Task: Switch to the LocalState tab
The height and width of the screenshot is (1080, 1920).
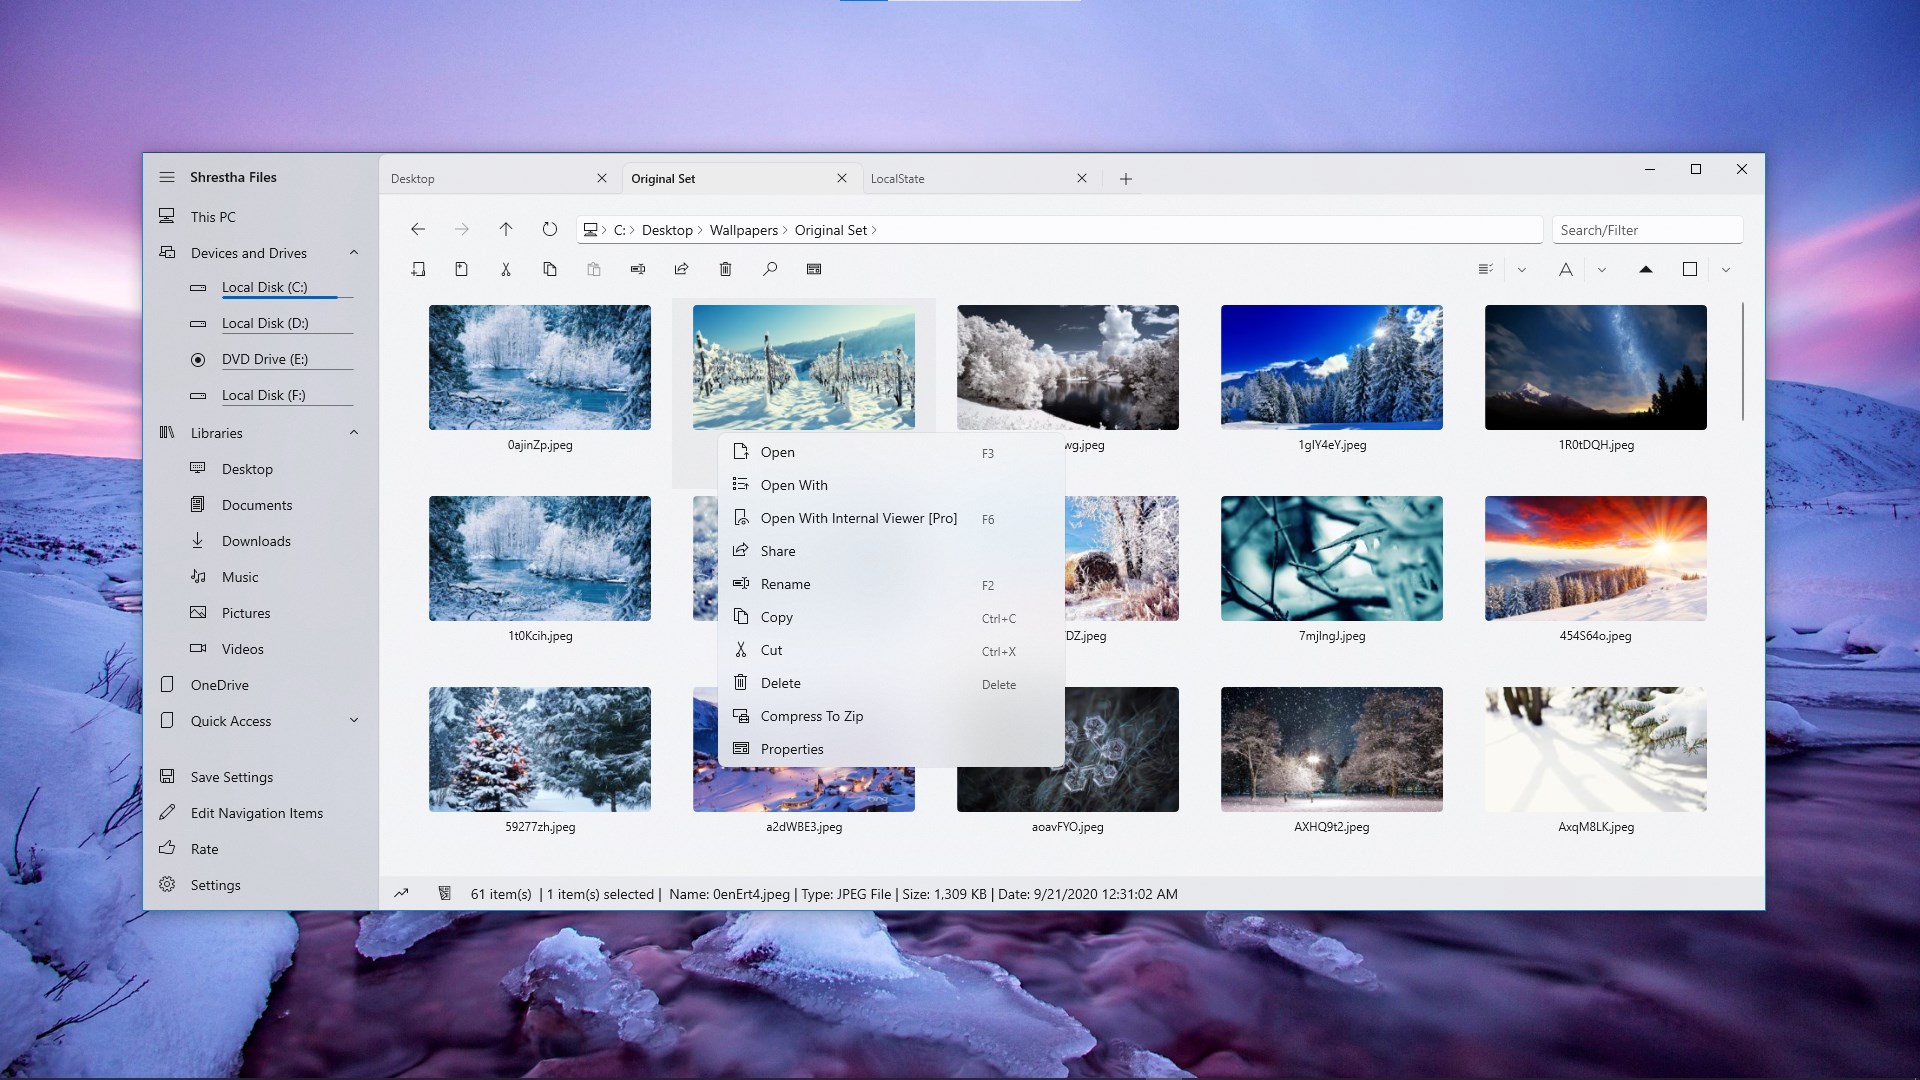Action: (x=897, y=179)
